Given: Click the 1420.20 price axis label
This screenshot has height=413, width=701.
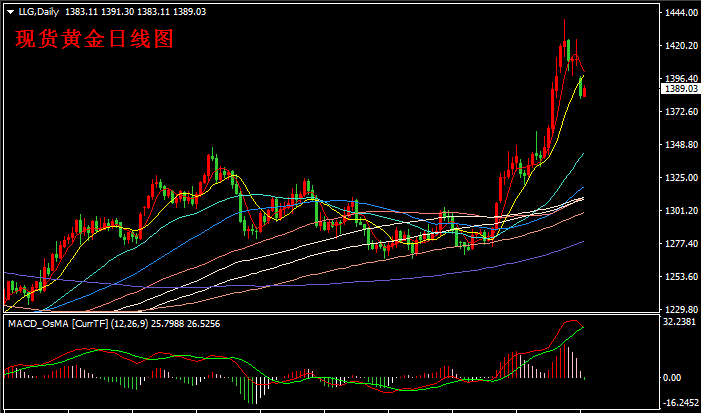Looking at the screenshot, I should [681, 46].
